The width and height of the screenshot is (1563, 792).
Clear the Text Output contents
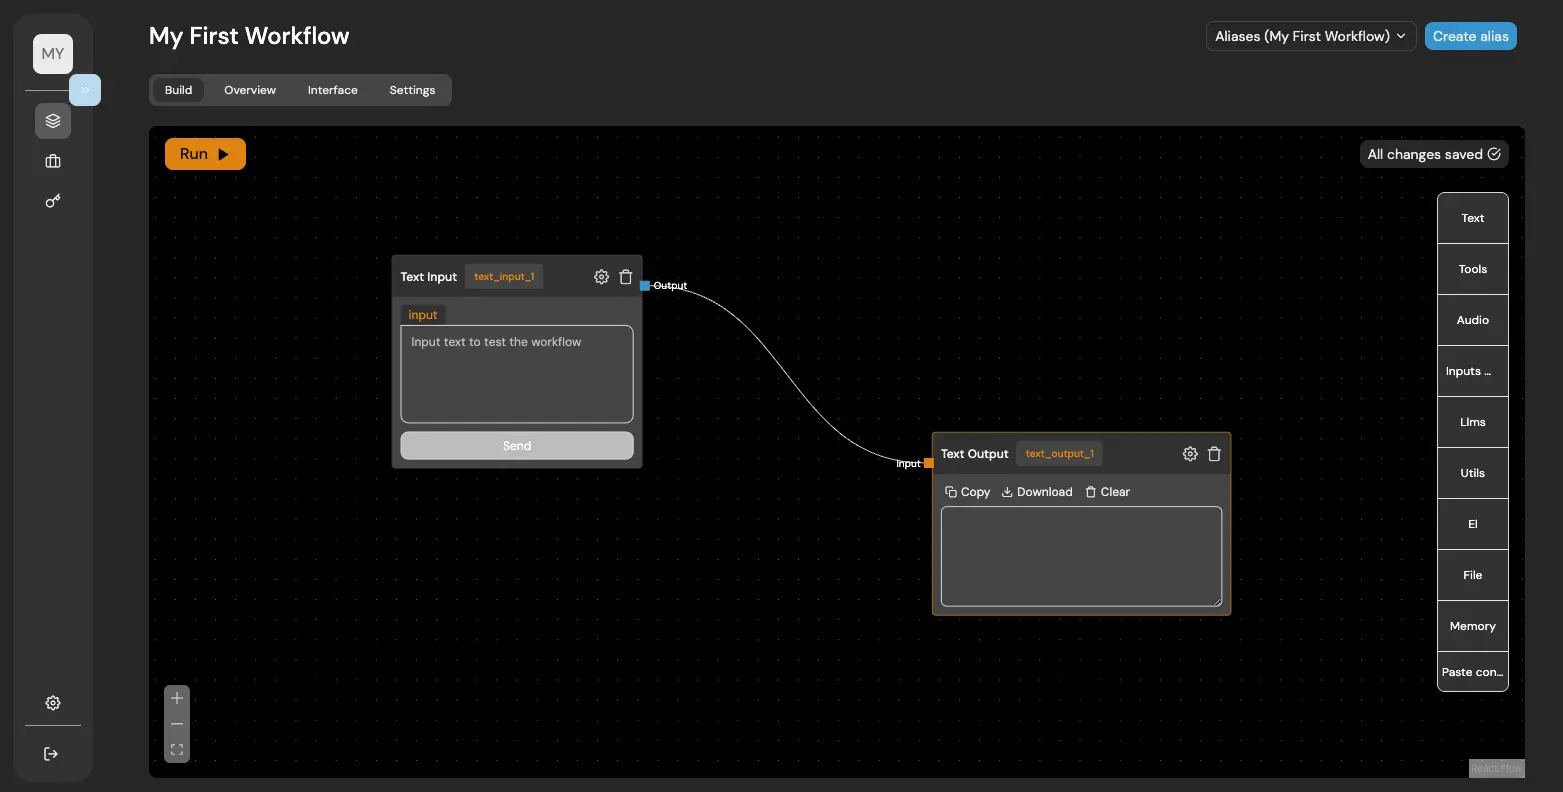[x=1107, y=492]
